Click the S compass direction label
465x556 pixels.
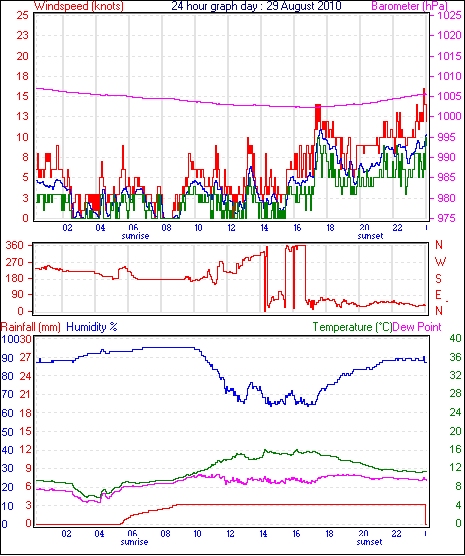[x=438, y=279]
